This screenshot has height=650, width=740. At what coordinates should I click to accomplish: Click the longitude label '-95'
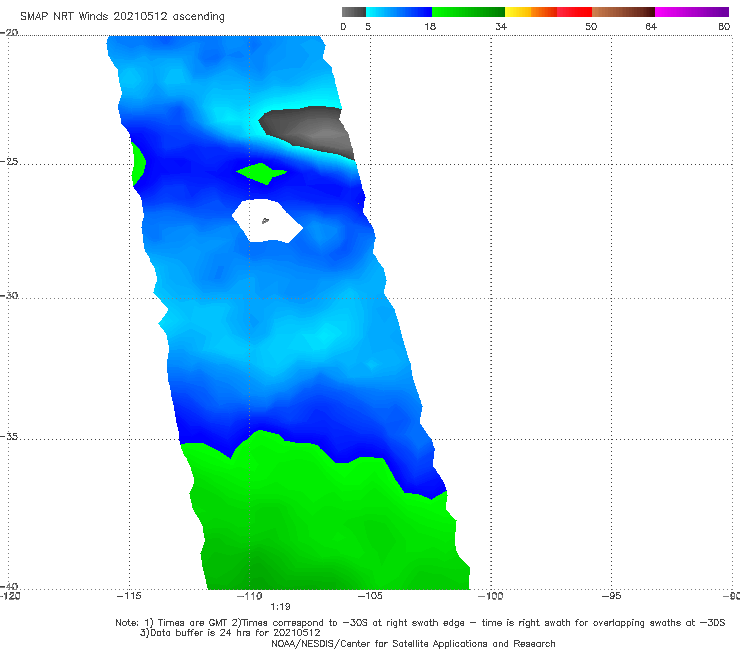point(611,596)
